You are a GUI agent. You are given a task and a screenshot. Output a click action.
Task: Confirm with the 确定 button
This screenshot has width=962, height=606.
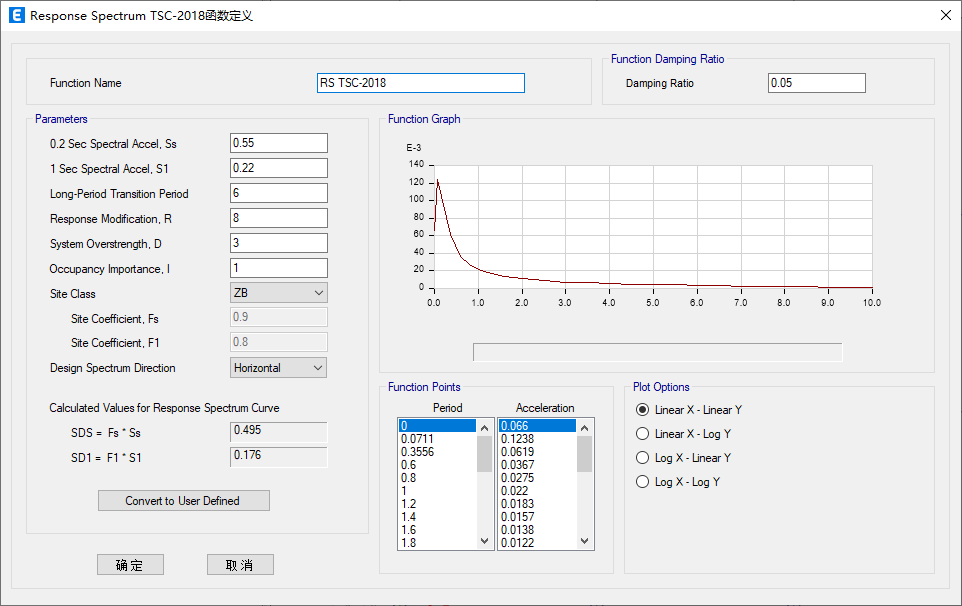[x=130, y=565]
